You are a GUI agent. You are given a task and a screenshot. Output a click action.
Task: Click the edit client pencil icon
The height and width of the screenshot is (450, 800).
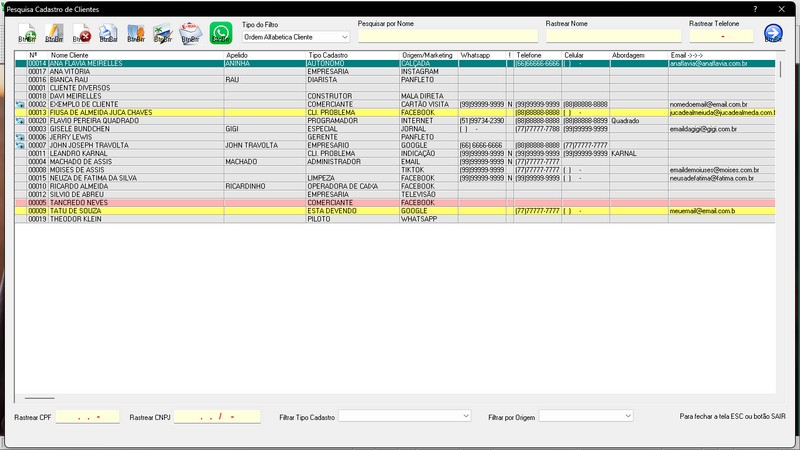(x=54, y=33)
